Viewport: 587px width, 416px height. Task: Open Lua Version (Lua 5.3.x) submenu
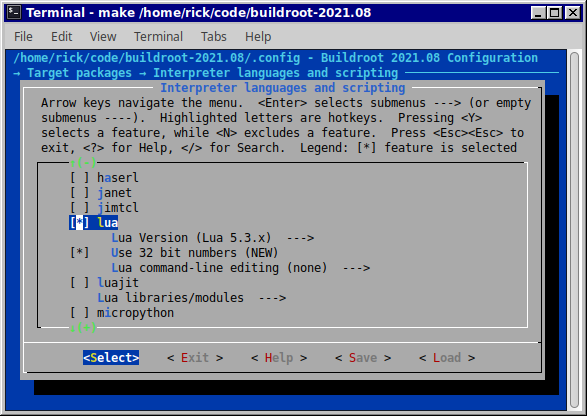click(213, 238)
